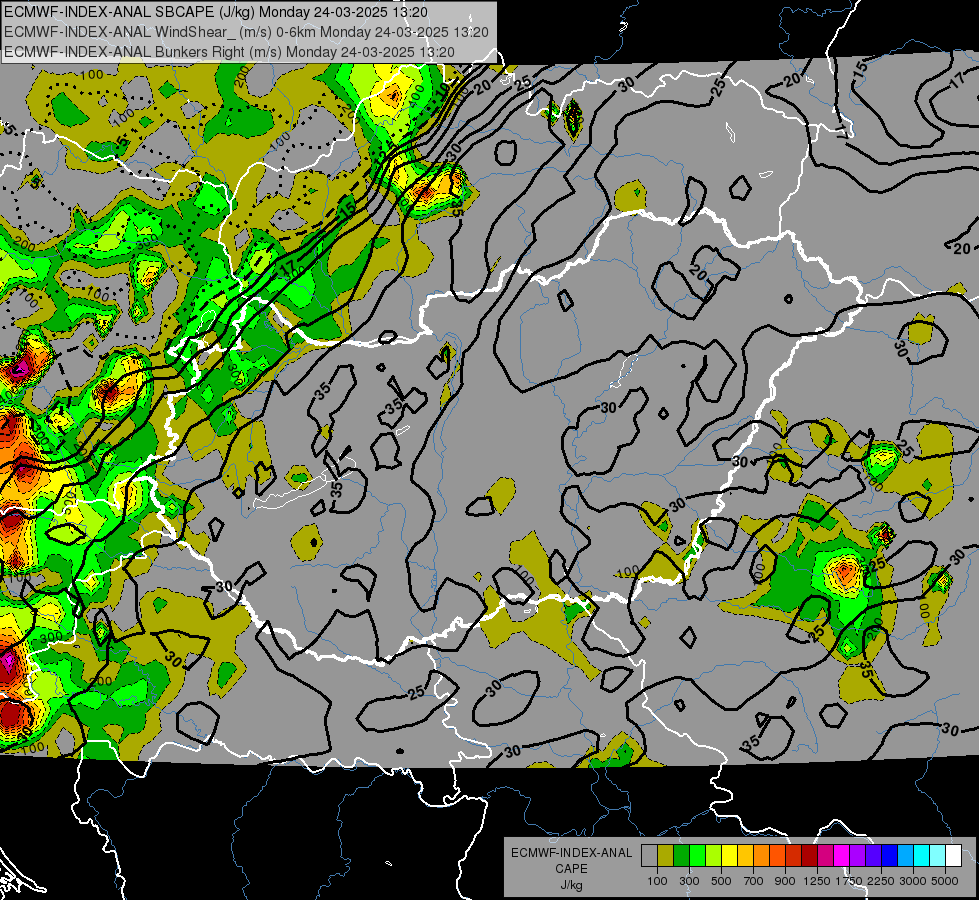Pick the purple legend swatch

click(857, 855)
